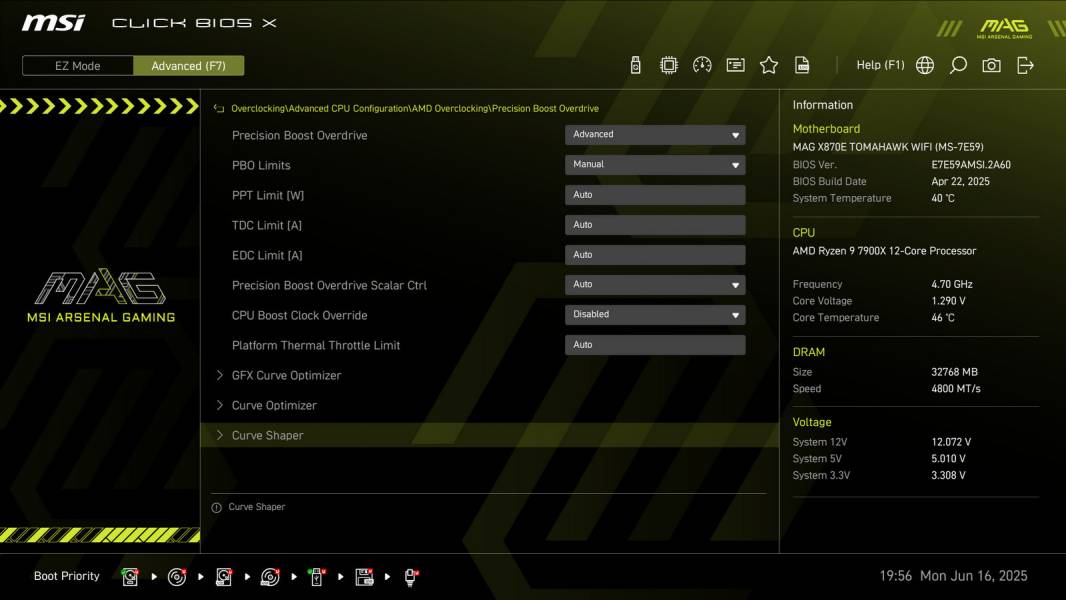The height and width of the screenshot is (600, 1066).
Task: Open the CPU chip info icon
Action: pos(668,65)
